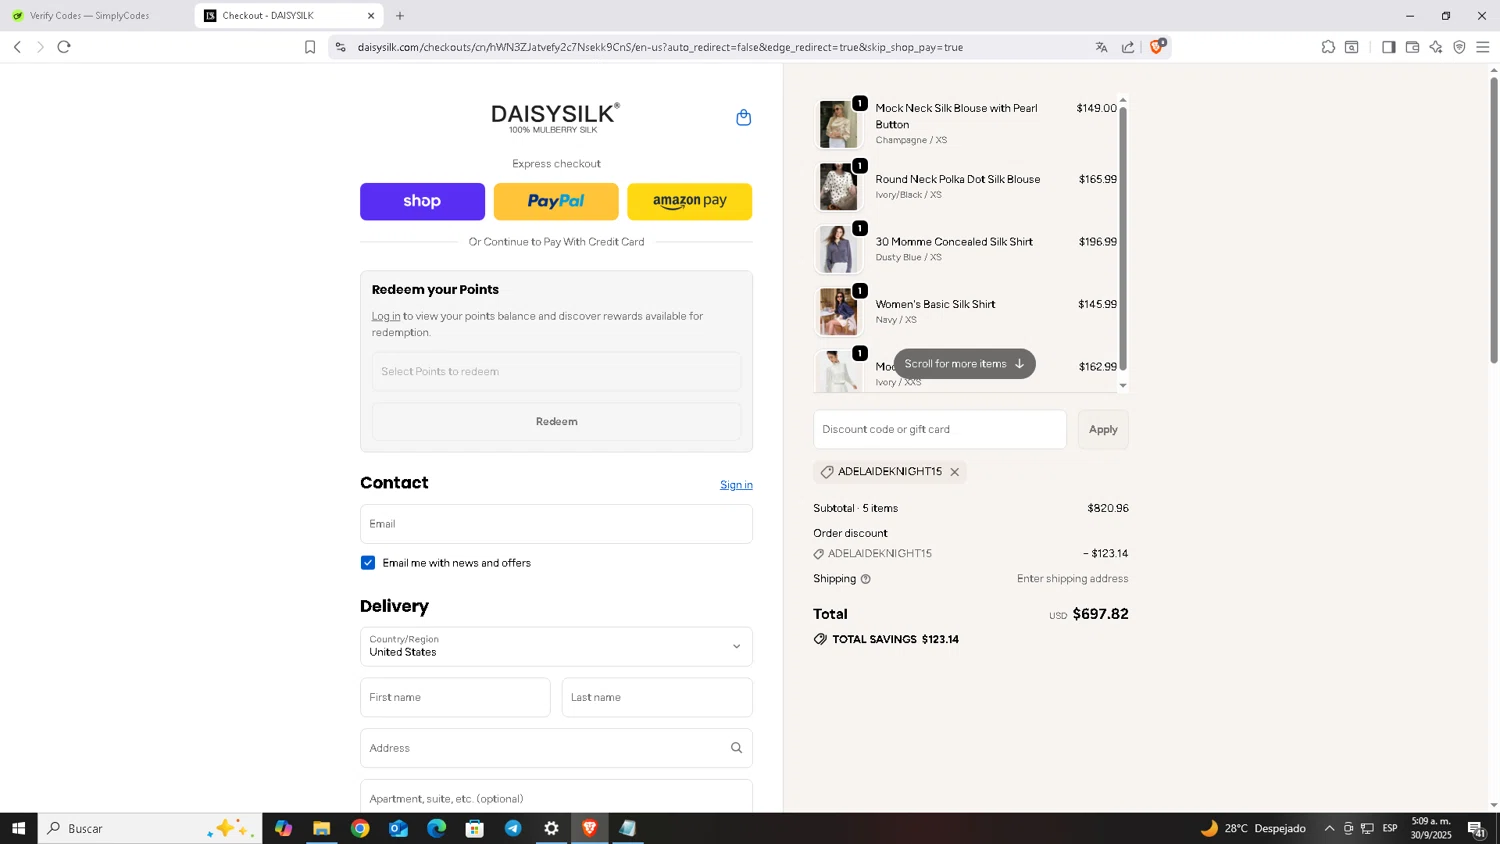The image size is (1500, 844).
Task: Open Brave VPN icon
Action: pos(1459,47)
